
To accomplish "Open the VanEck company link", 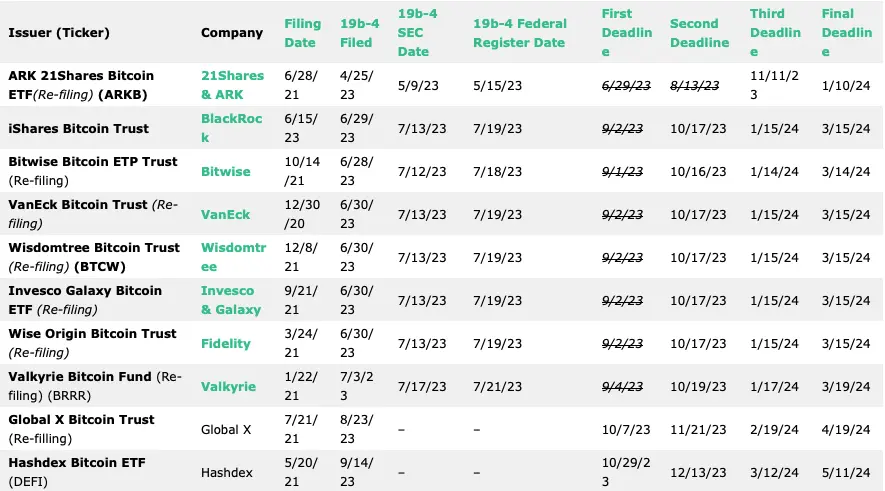I will [225, 214].
